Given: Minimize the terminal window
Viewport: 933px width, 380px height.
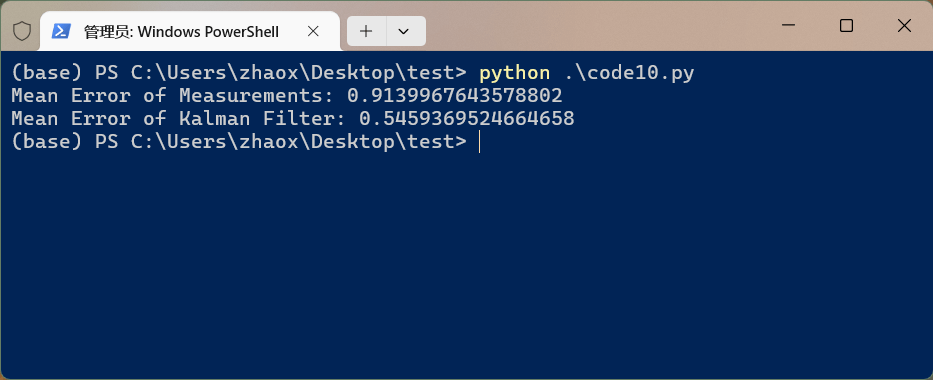Looking at the screenshot, I should tap(788, 26).
